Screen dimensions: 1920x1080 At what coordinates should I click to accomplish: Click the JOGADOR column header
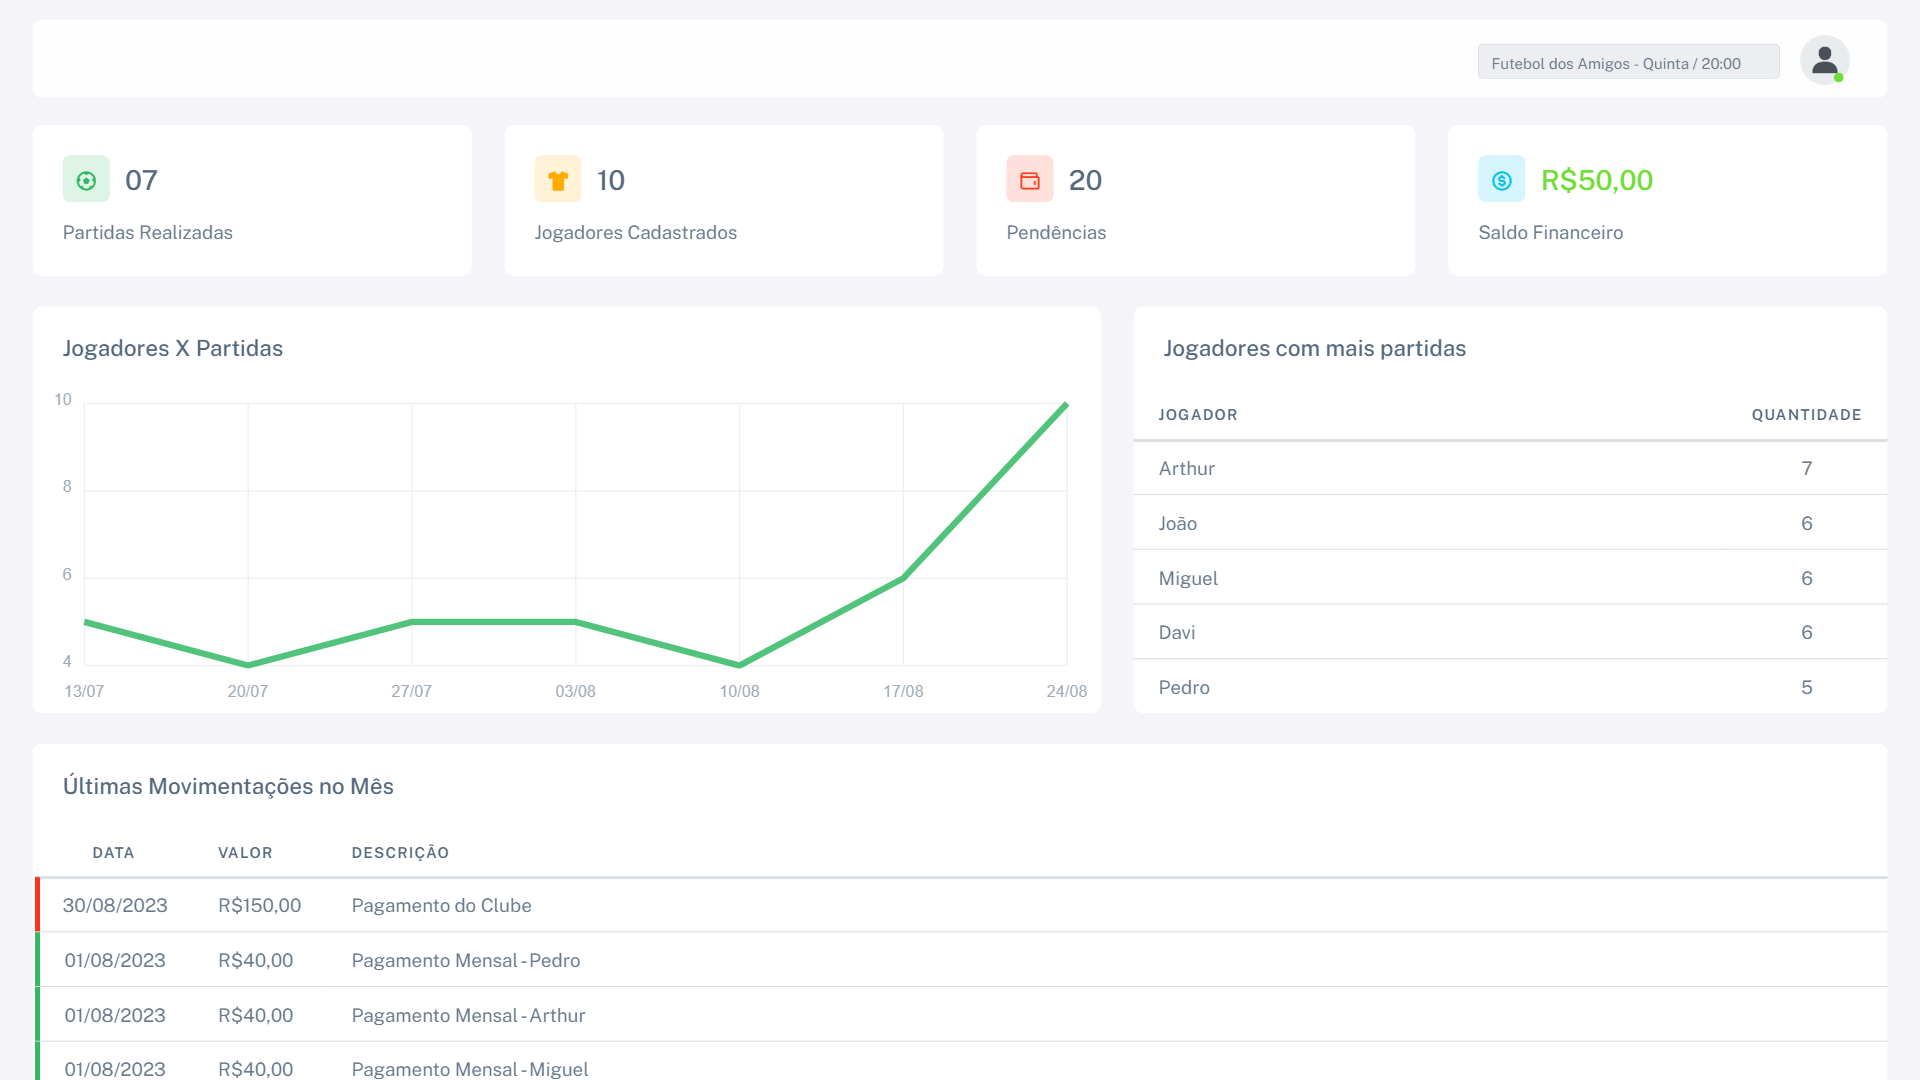point(1198,415)
